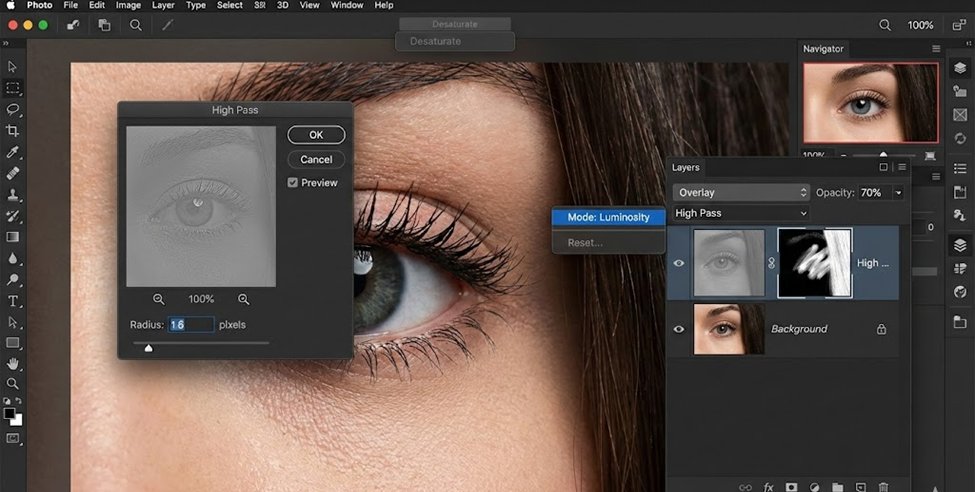Select the Healing Brush bandage tool
The width and height of the screenshot is (975, 492).
click(x=12, y=173)
